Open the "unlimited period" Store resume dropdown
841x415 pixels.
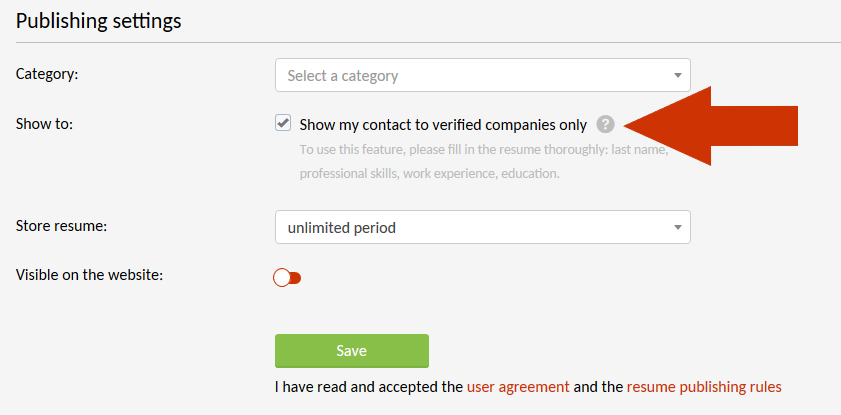click(470, 227)
